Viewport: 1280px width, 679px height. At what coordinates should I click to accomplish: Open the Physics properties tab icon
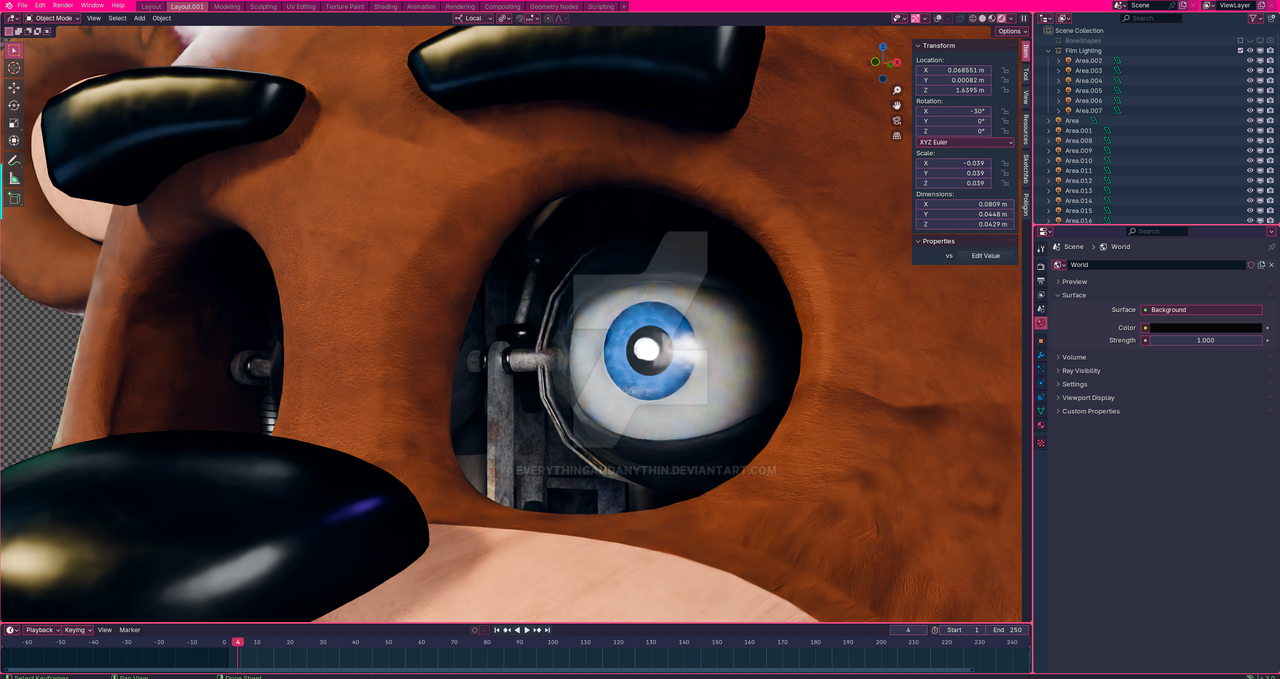(x=1041, y=383)
